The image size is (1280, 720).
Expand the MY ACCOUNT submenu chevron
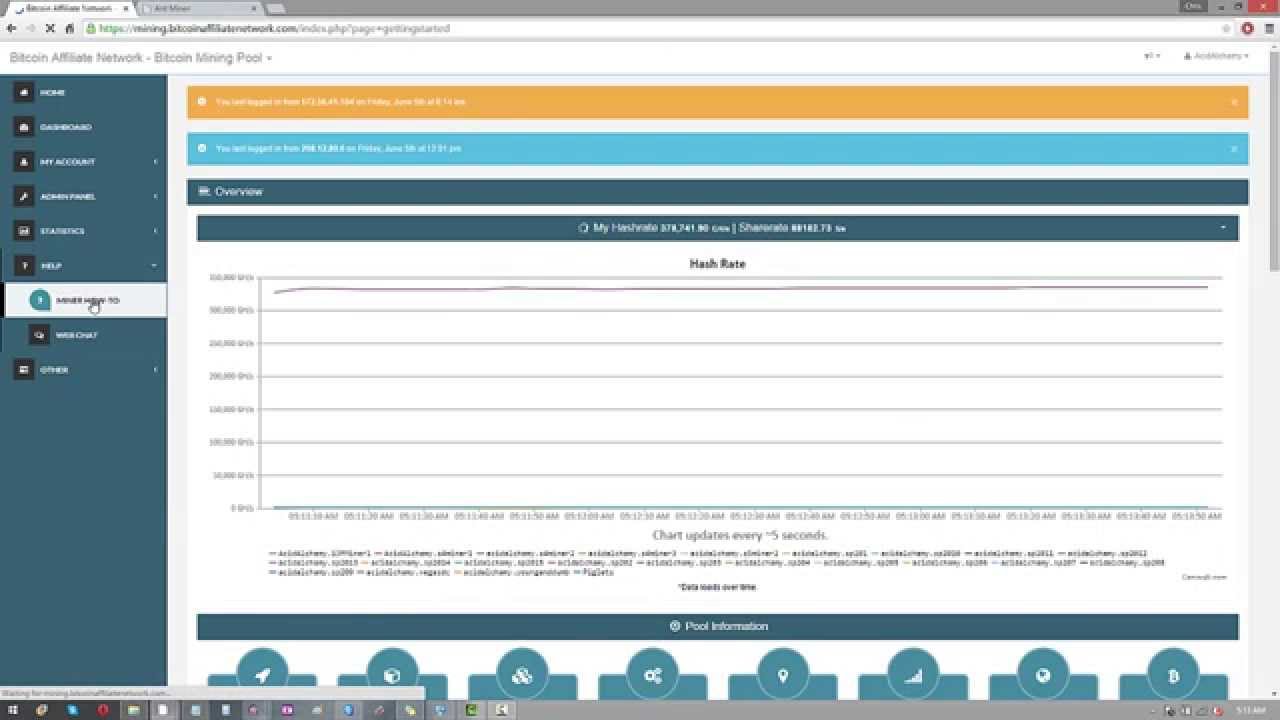(155, 162)
